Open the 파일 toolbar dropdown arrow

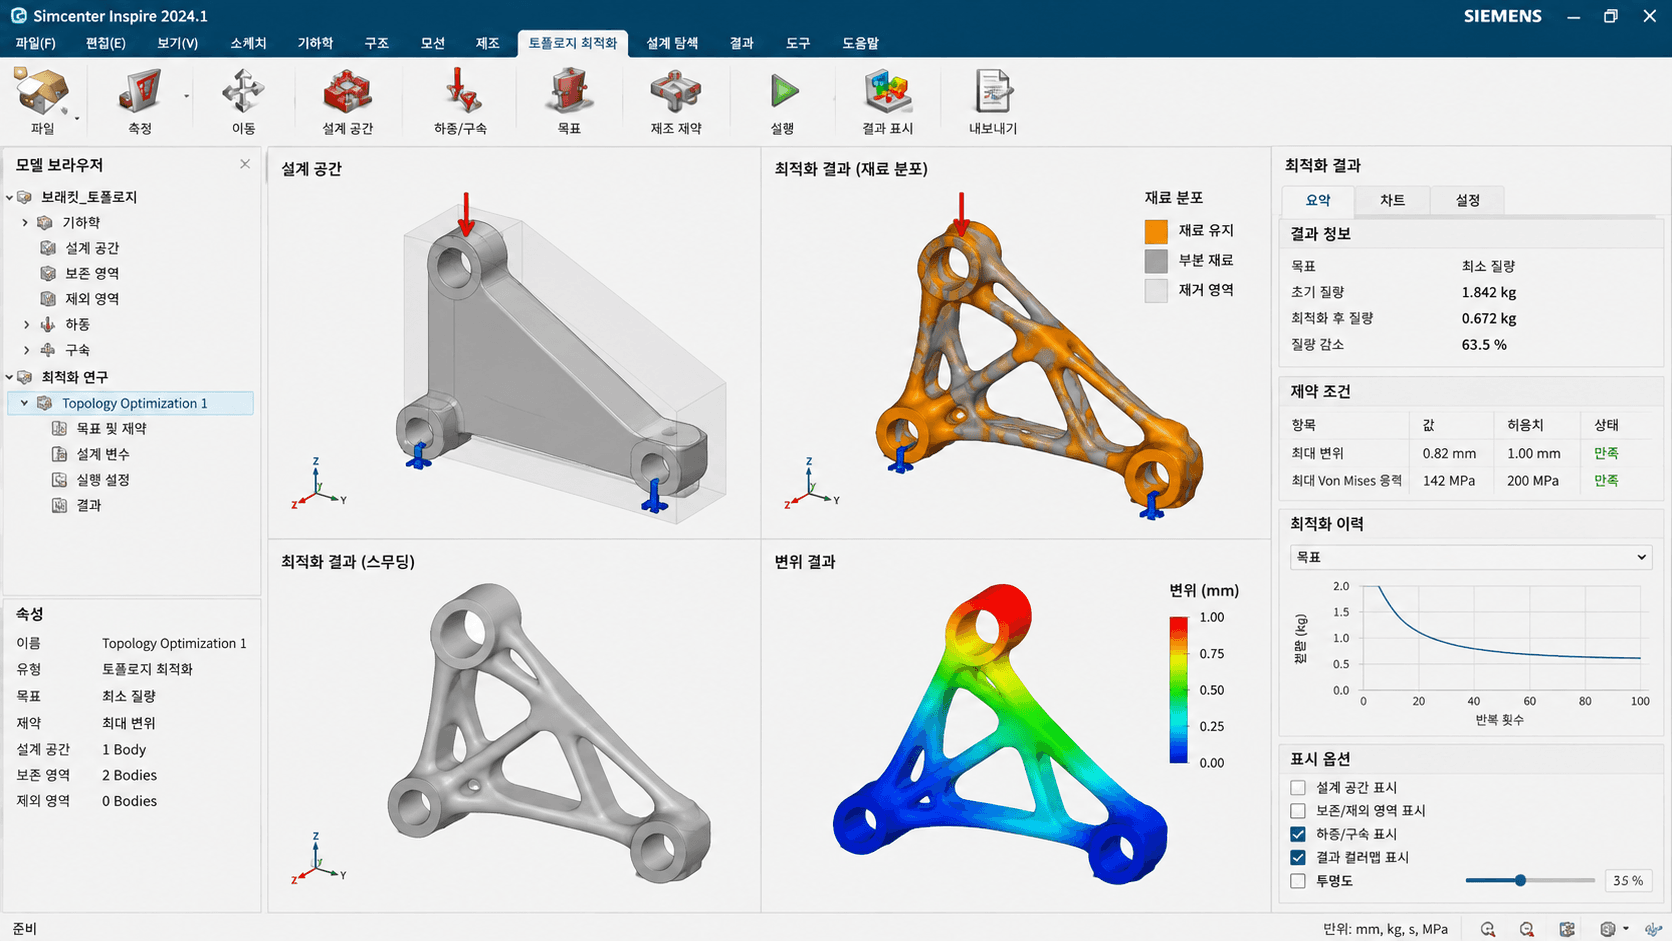pyautogui.click(x=76, y=119)
